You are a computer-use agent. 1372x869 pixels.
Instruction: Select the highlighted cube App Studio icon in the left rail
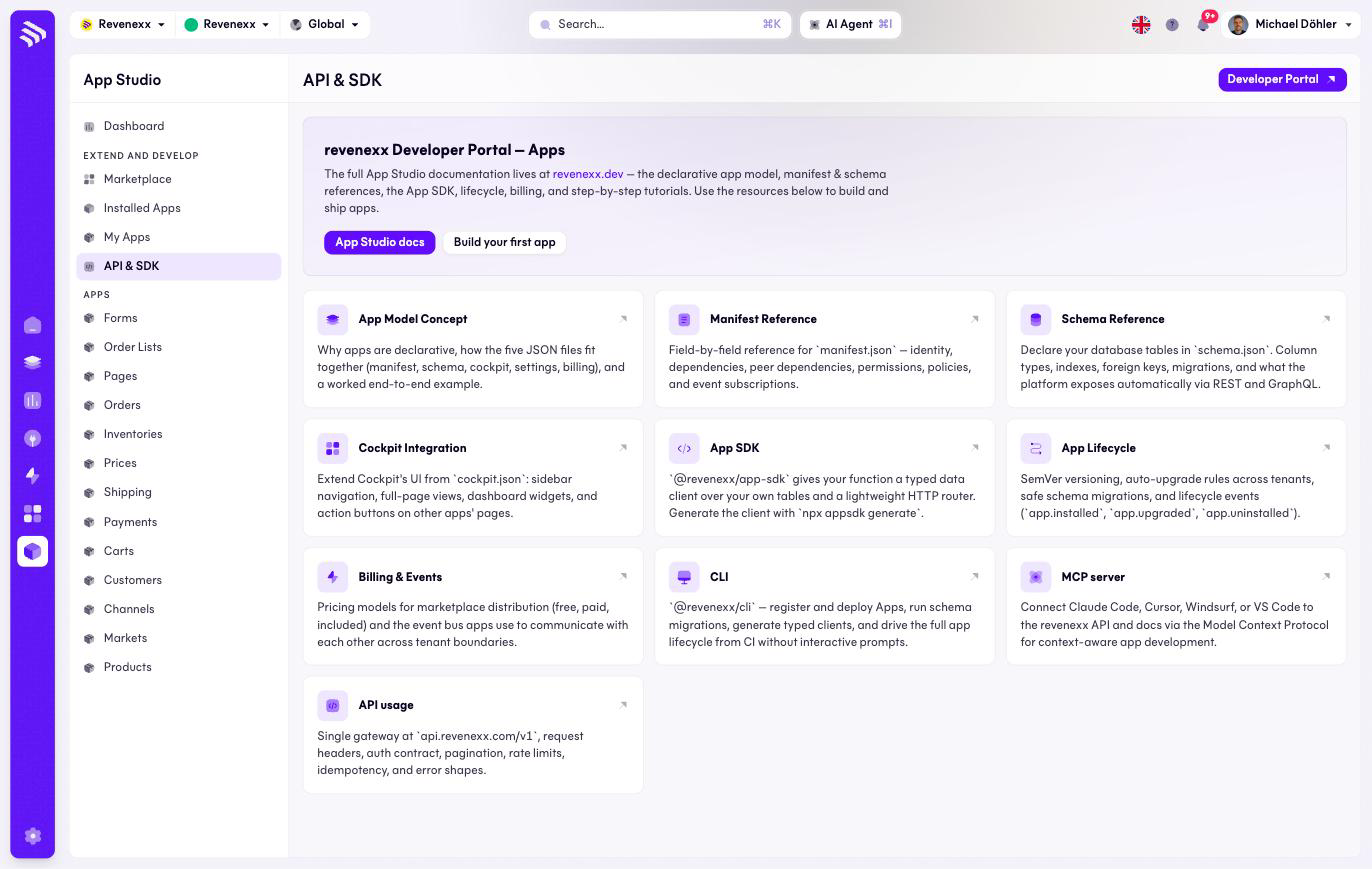(x=32, y=551)
